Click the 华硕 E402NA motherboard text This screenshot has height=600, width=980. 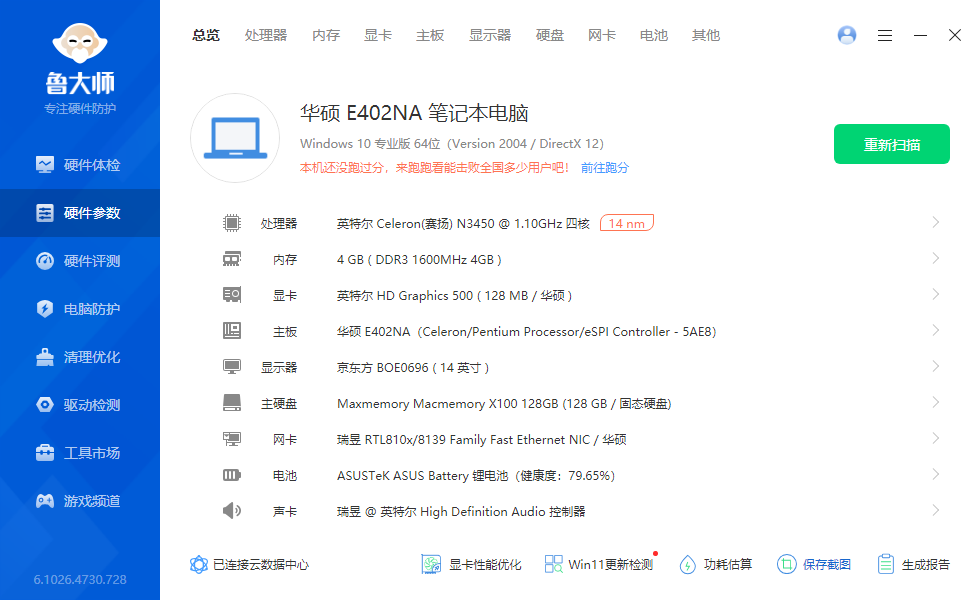tap(526, 332)
